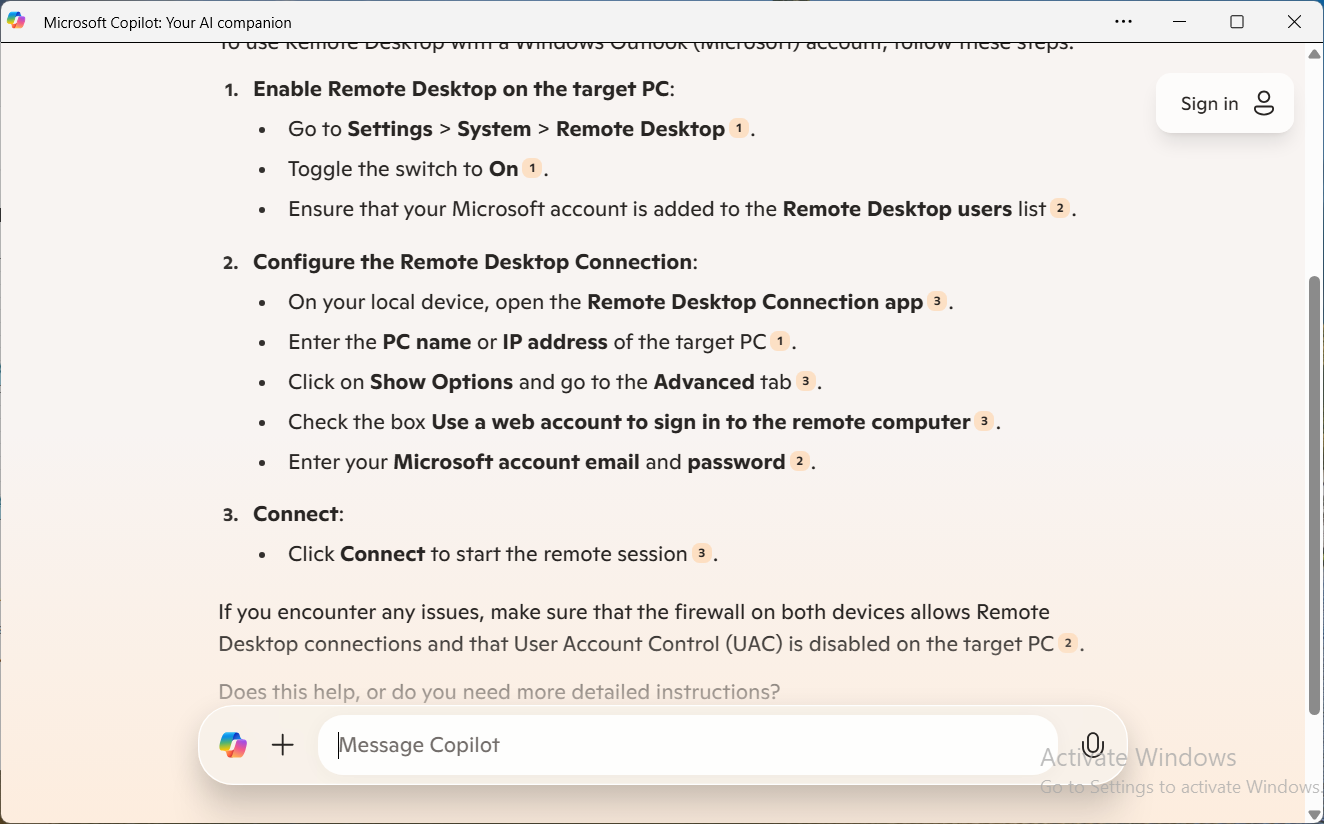Click the Sign in button
Screen dimensions: 1324x824
click(1209, 103)
